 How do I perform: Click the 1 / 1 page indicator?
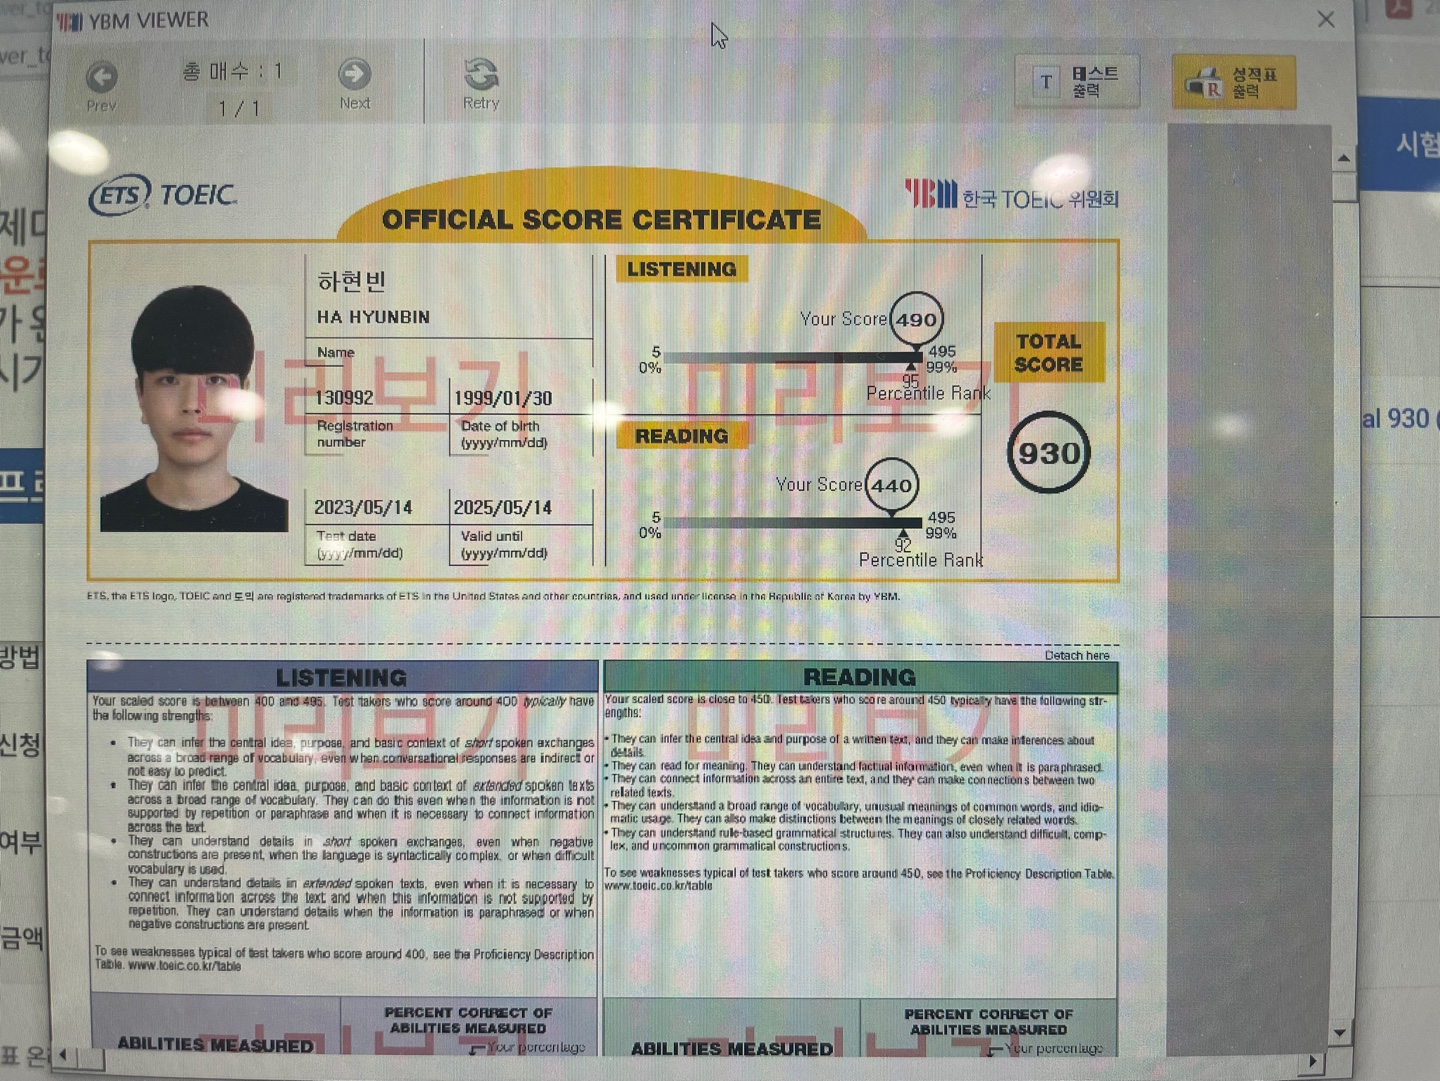[239, 108]
